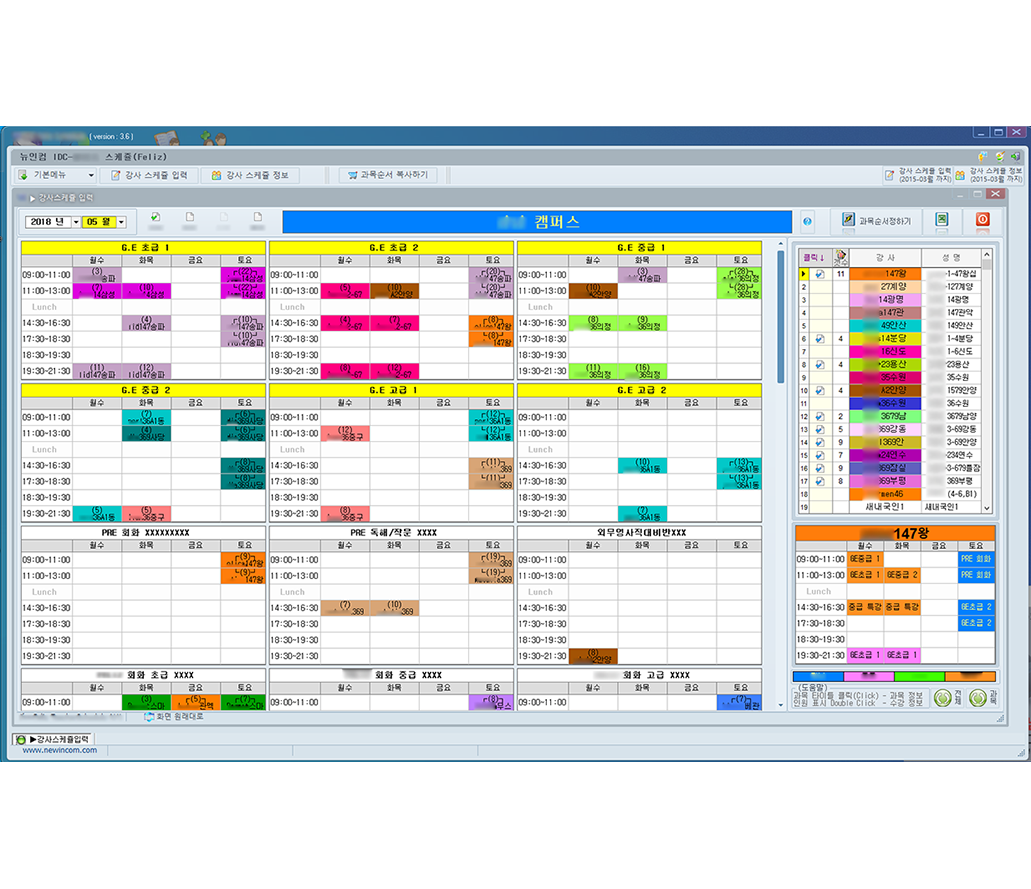Click 강사 스케쥴 입력 (2015-03월 까지) icon

coord(889,175)
